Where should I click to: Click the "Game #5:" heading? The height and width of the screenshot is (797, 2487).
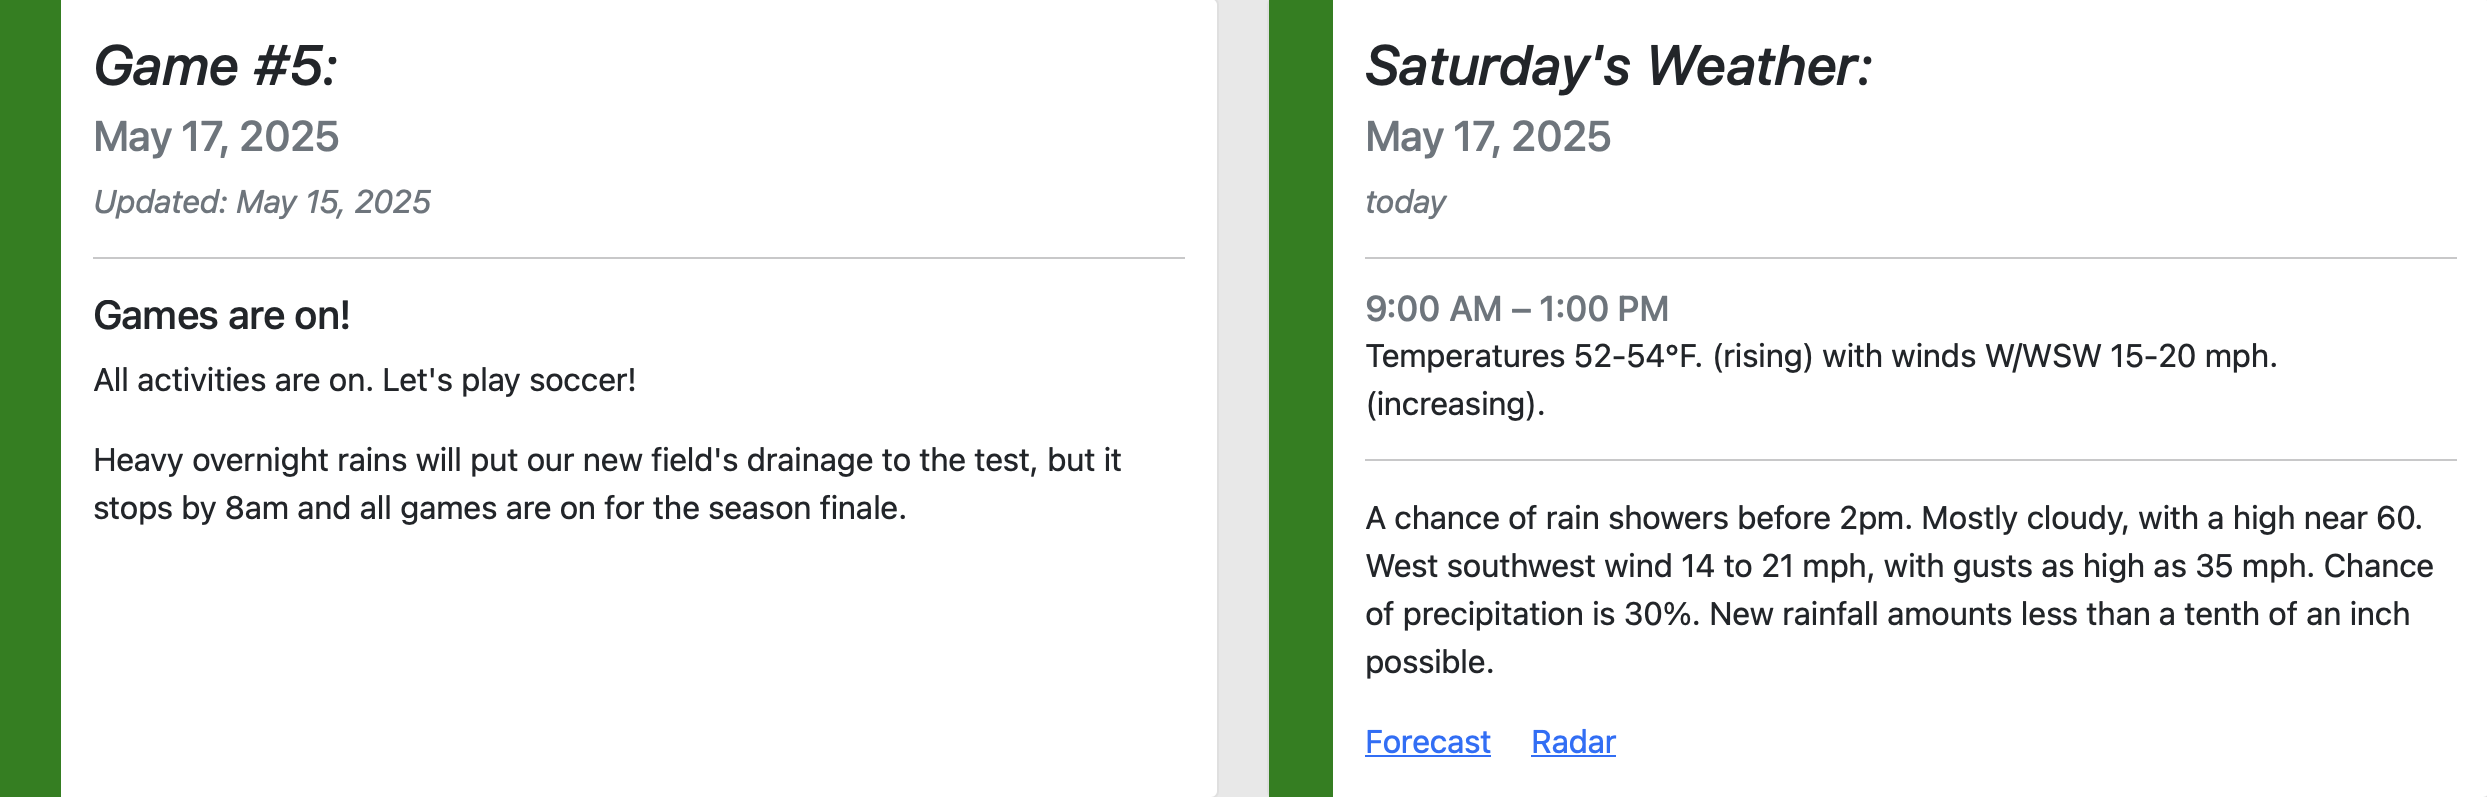pos(216,66)
